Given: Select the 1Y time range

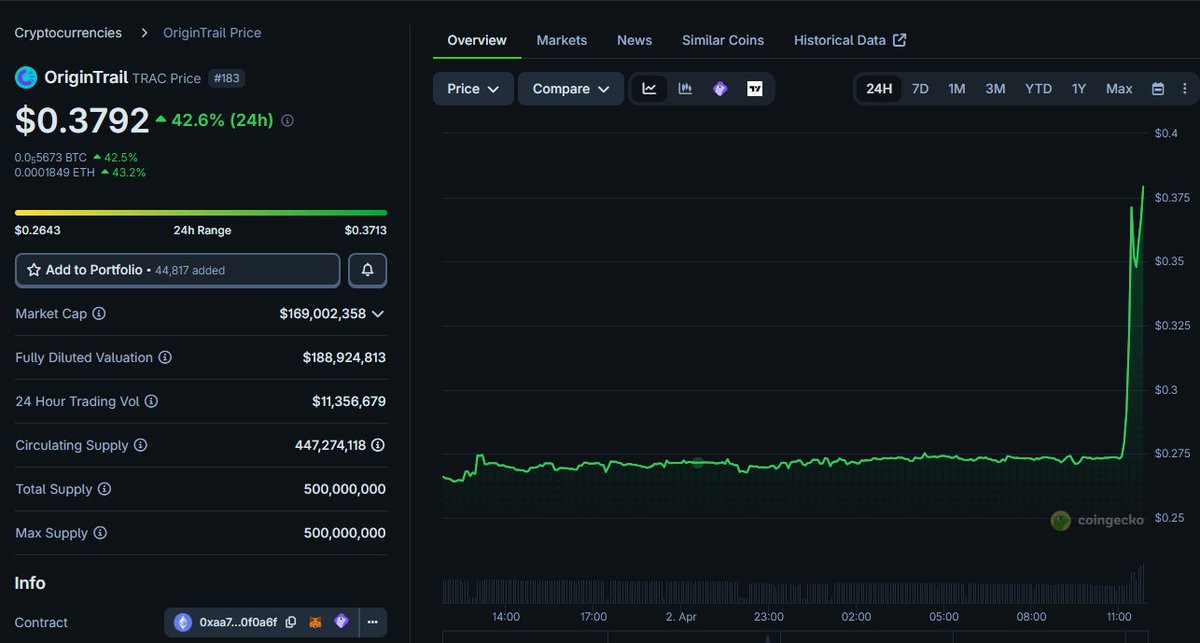Looking at the screenshot, I should click(x=1079, y=89).
